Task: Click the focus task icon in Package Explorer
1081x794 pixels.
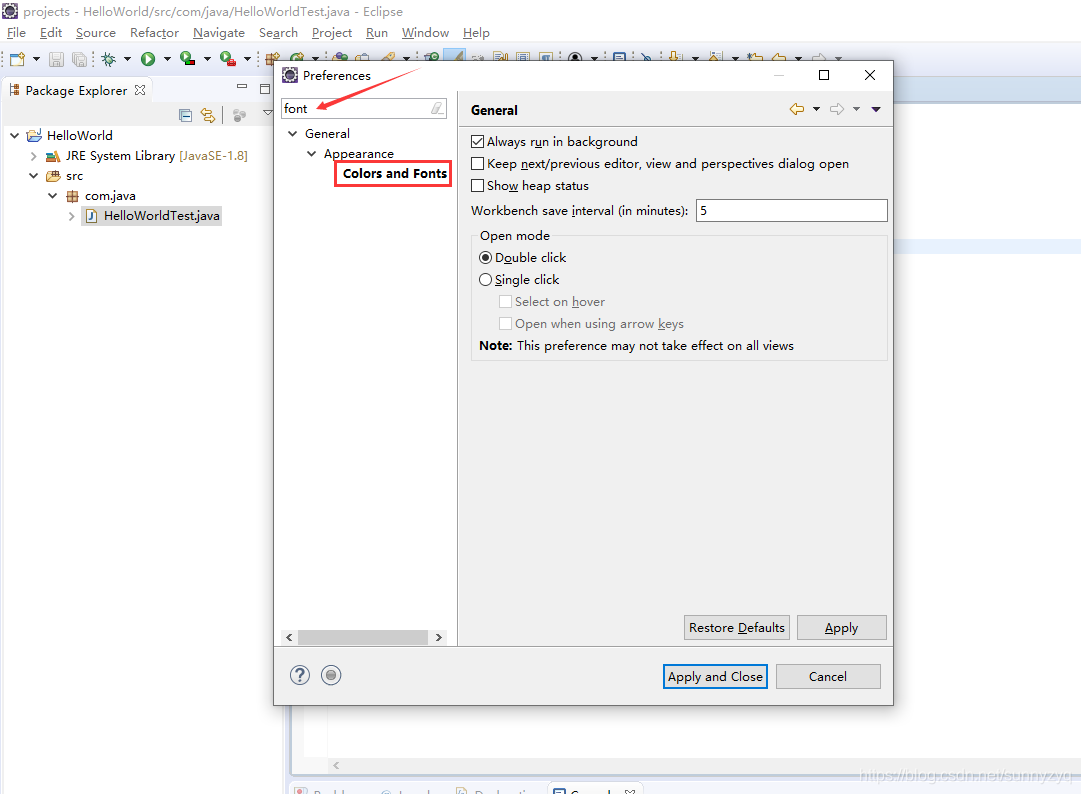Action: 239,115
